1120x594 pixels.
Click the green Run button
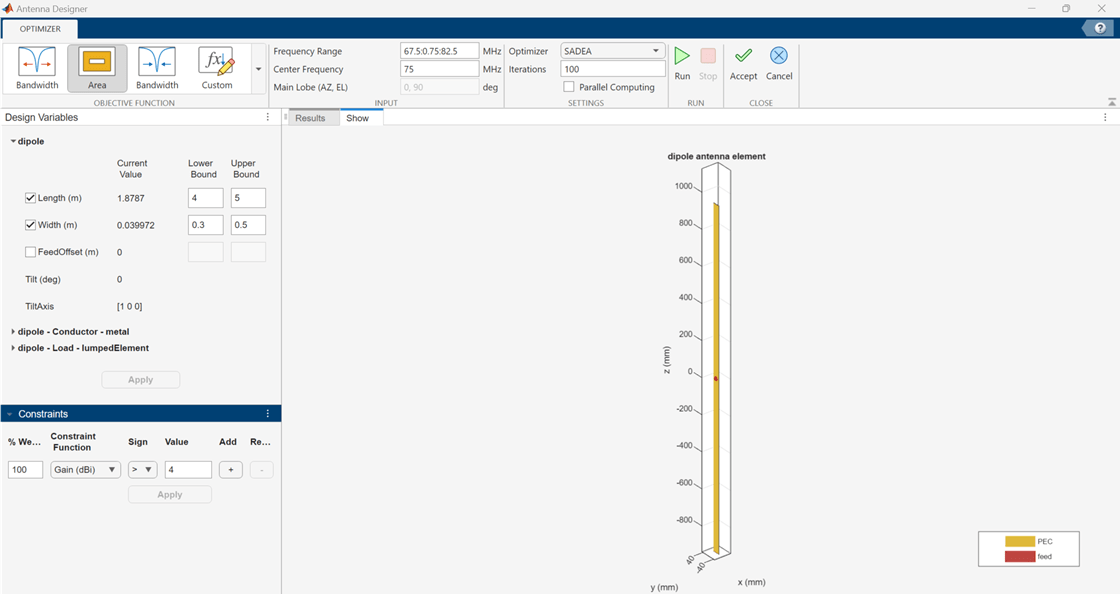[x=682, y=57]
